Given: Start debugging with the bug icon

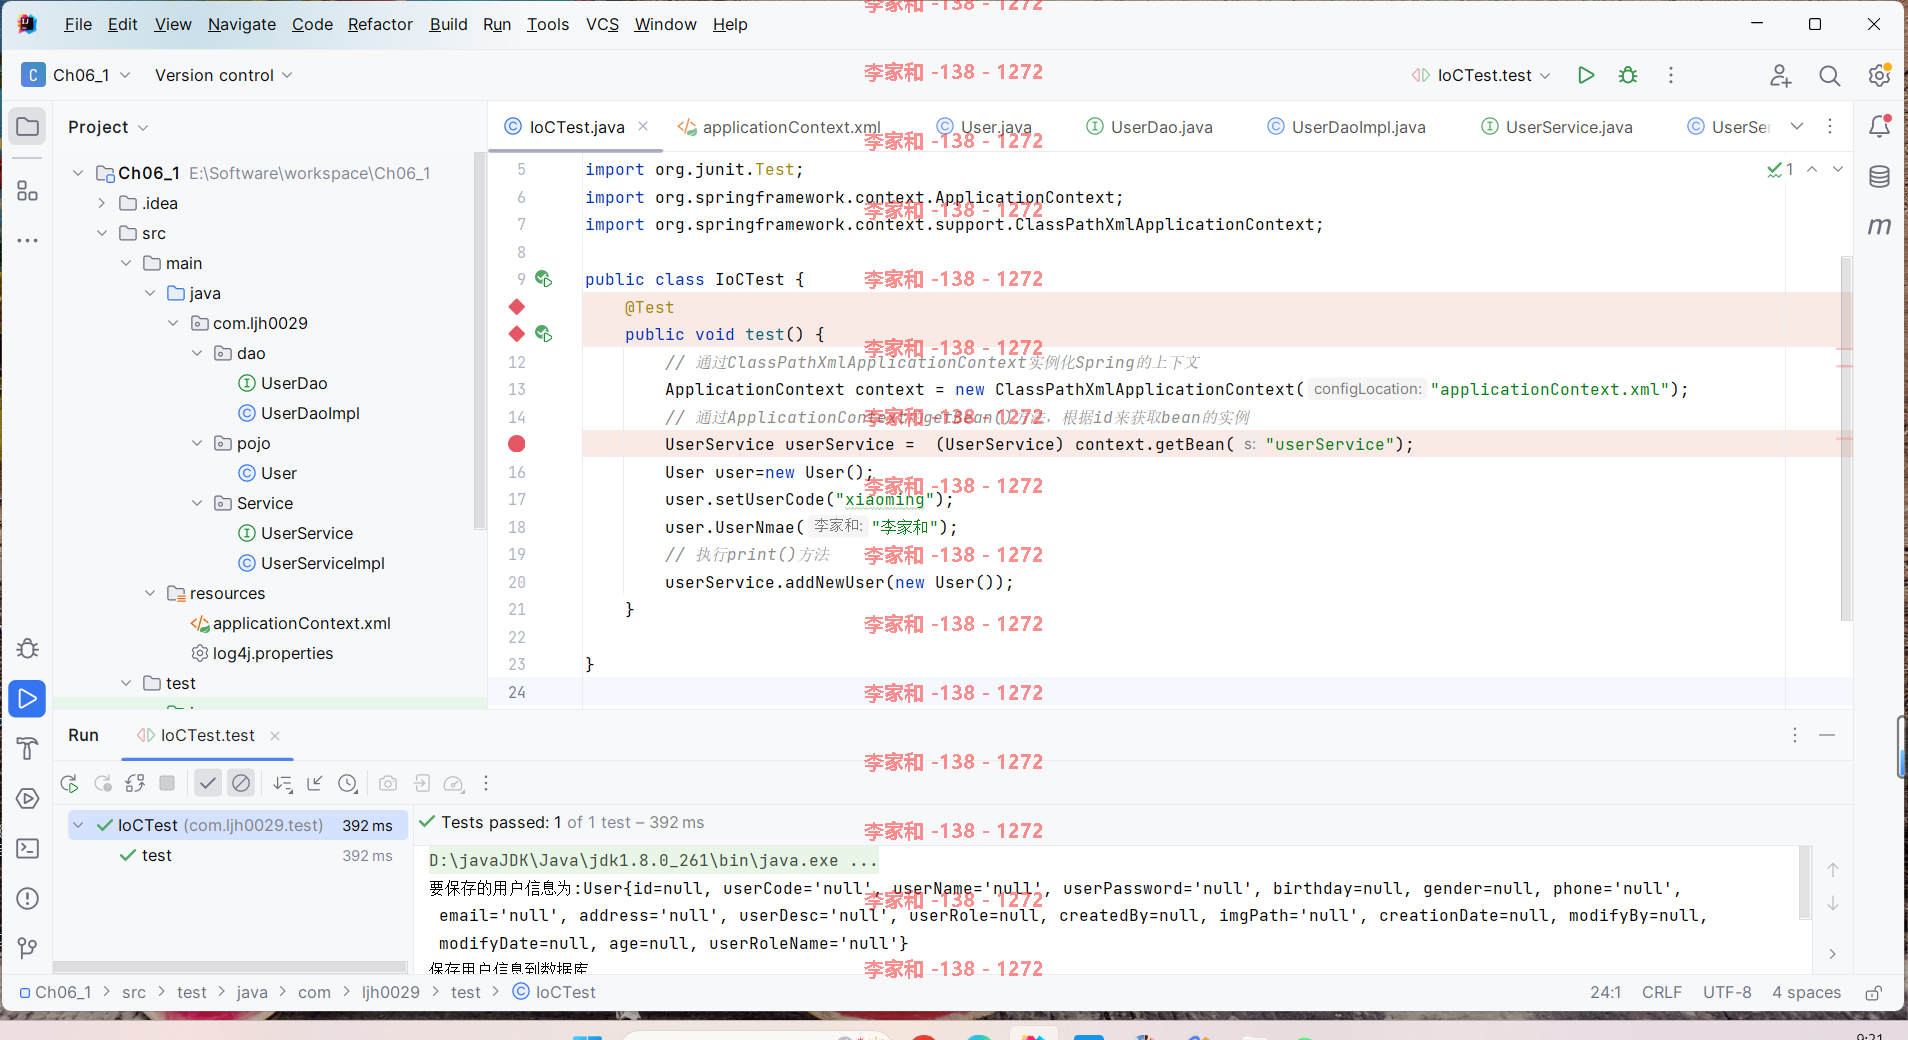Looking at the screenshot, I should point(1628,75).
